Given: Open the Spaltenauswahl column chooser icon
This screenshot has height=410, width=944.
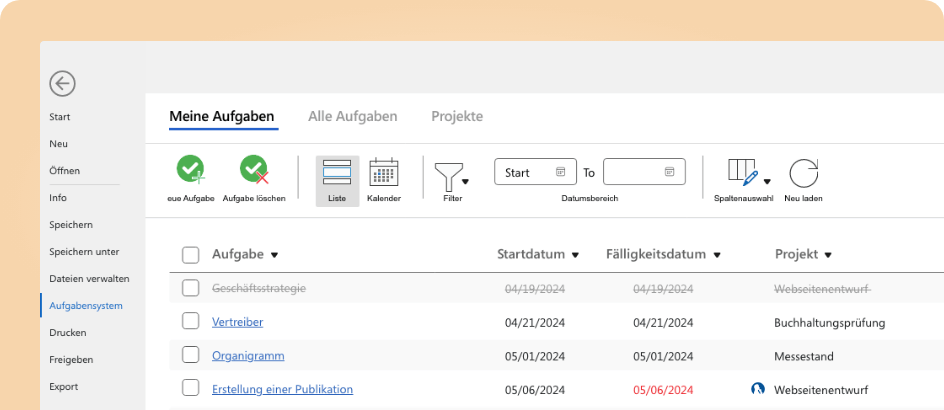Looking at the screenshot, I should (743, 172).
